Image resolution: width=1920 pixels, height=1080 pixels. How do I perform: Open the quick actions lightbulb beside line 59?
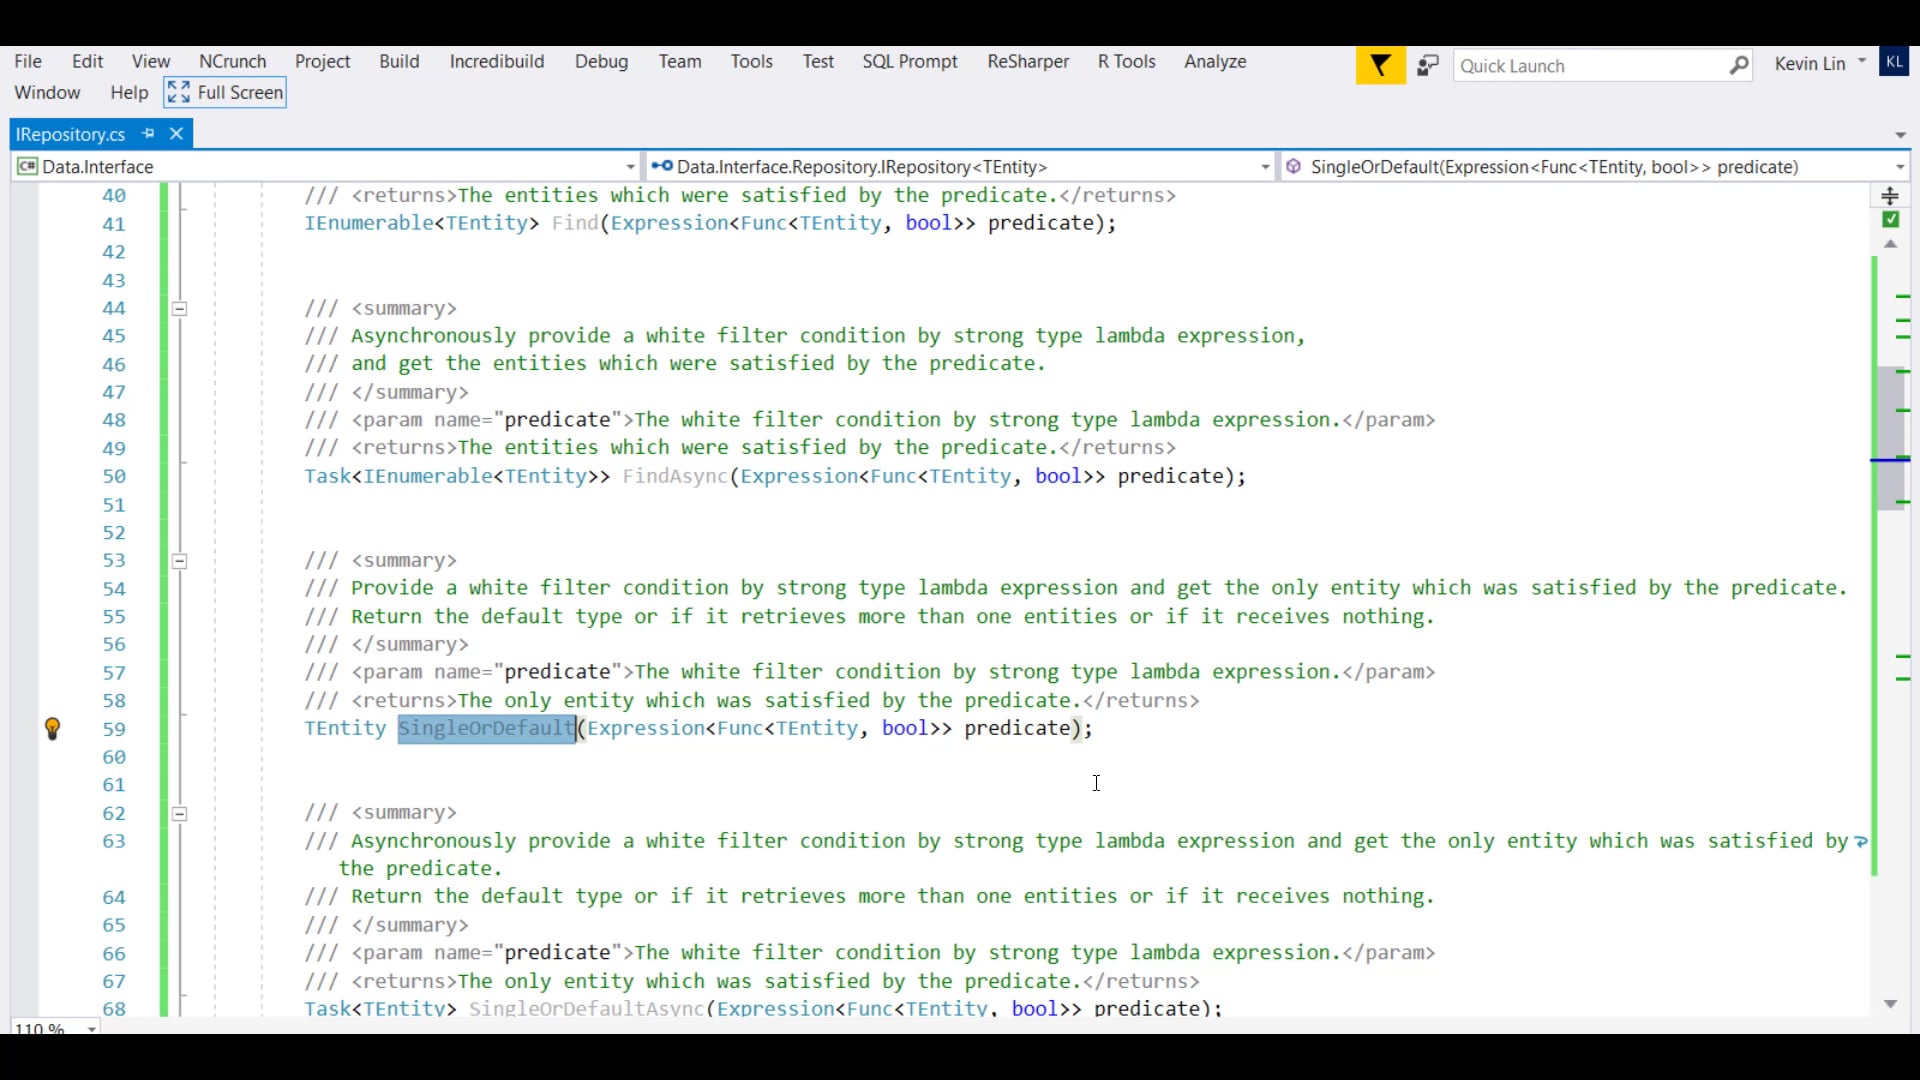point(53,729)
